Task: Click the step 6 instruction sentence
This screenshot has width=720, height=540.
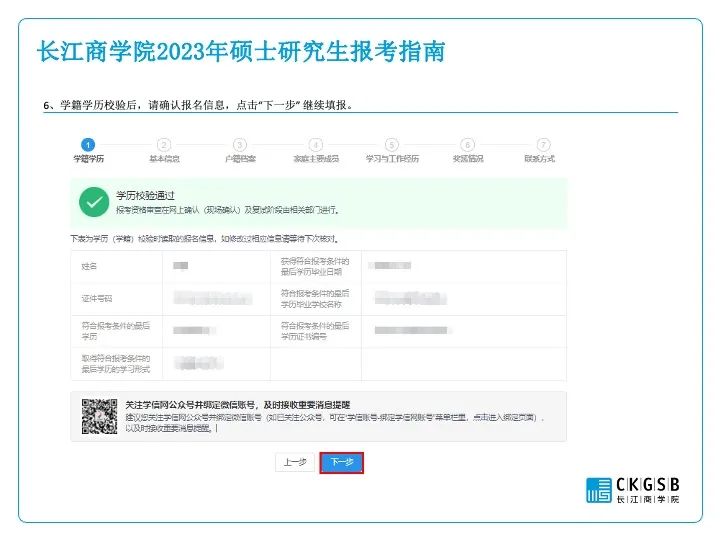Action: 198,105
